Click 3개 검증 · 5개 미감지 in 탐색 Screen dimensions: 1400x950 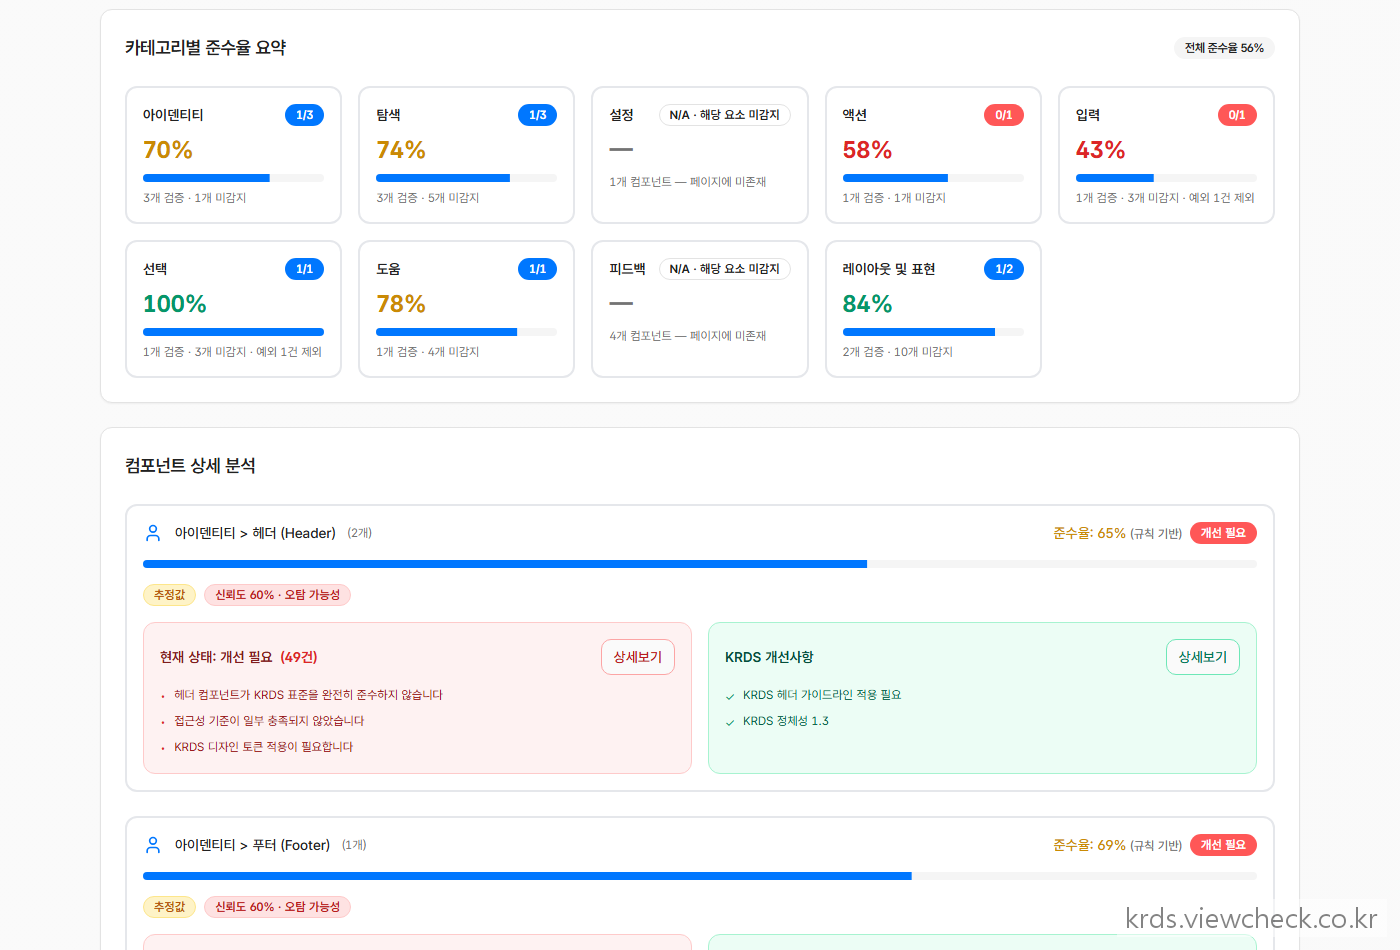click(x=428, y=198)
